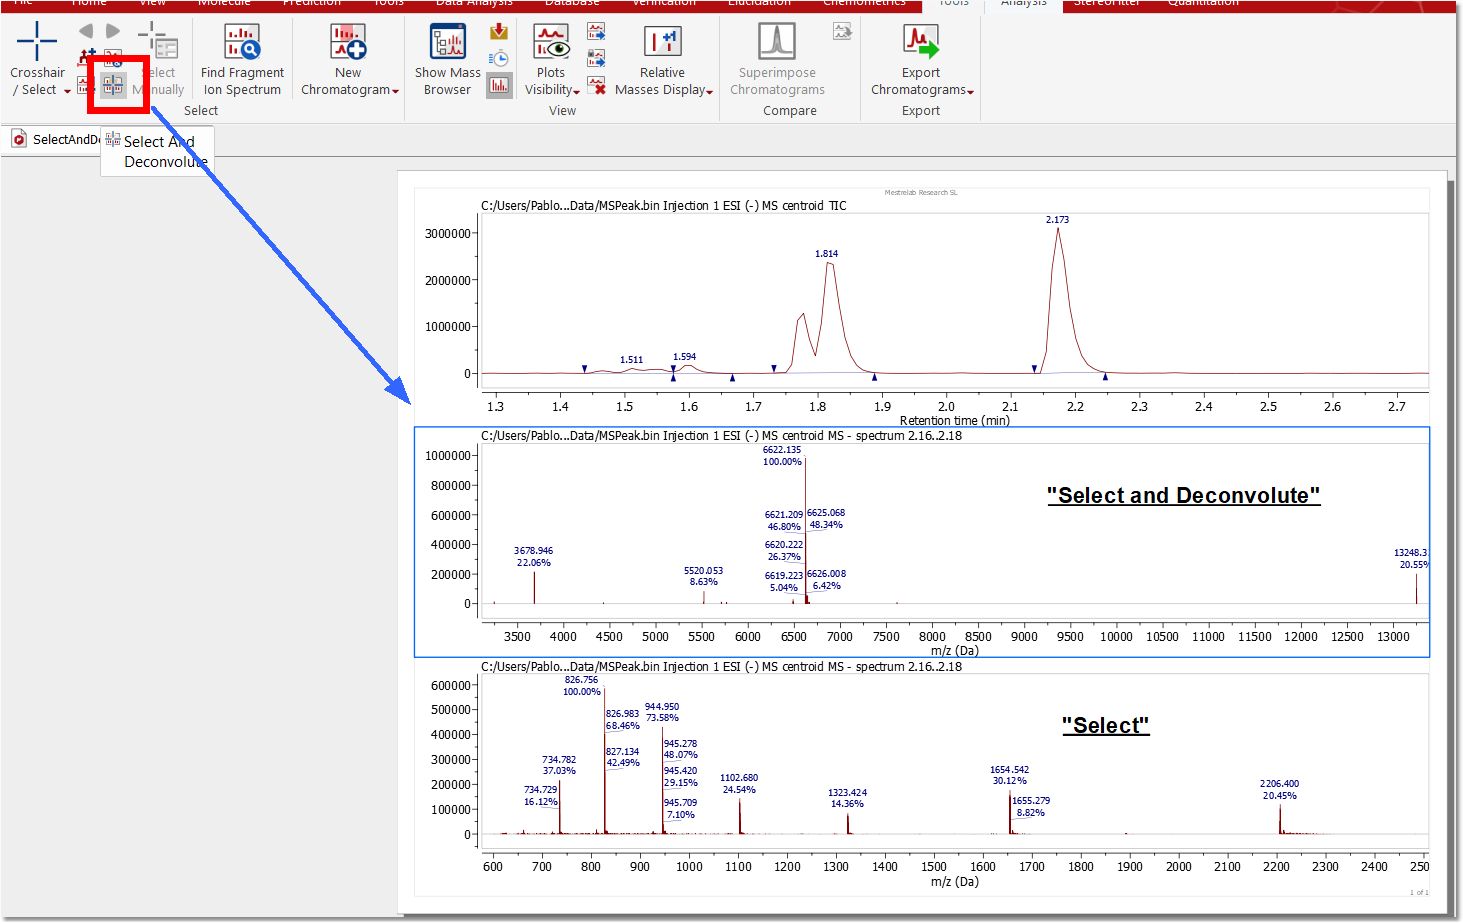Click the locked plot arrow icon
The width and height of the screenshot is (1463, 924).
597,59
